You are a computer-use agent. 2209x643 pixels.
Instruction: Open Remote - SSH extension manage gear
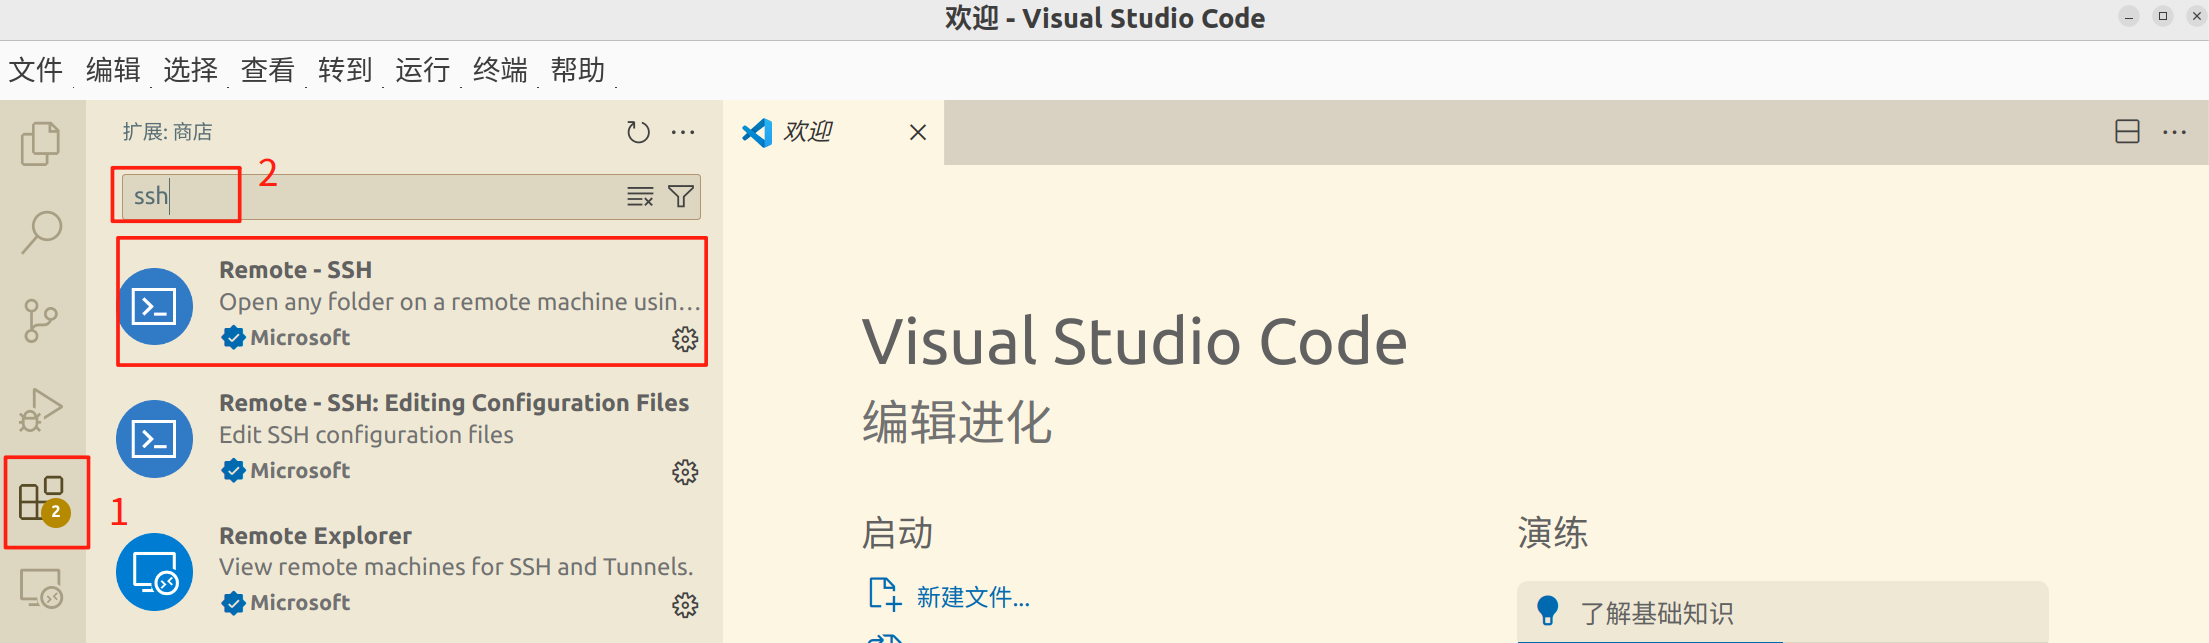coord(685,339)
